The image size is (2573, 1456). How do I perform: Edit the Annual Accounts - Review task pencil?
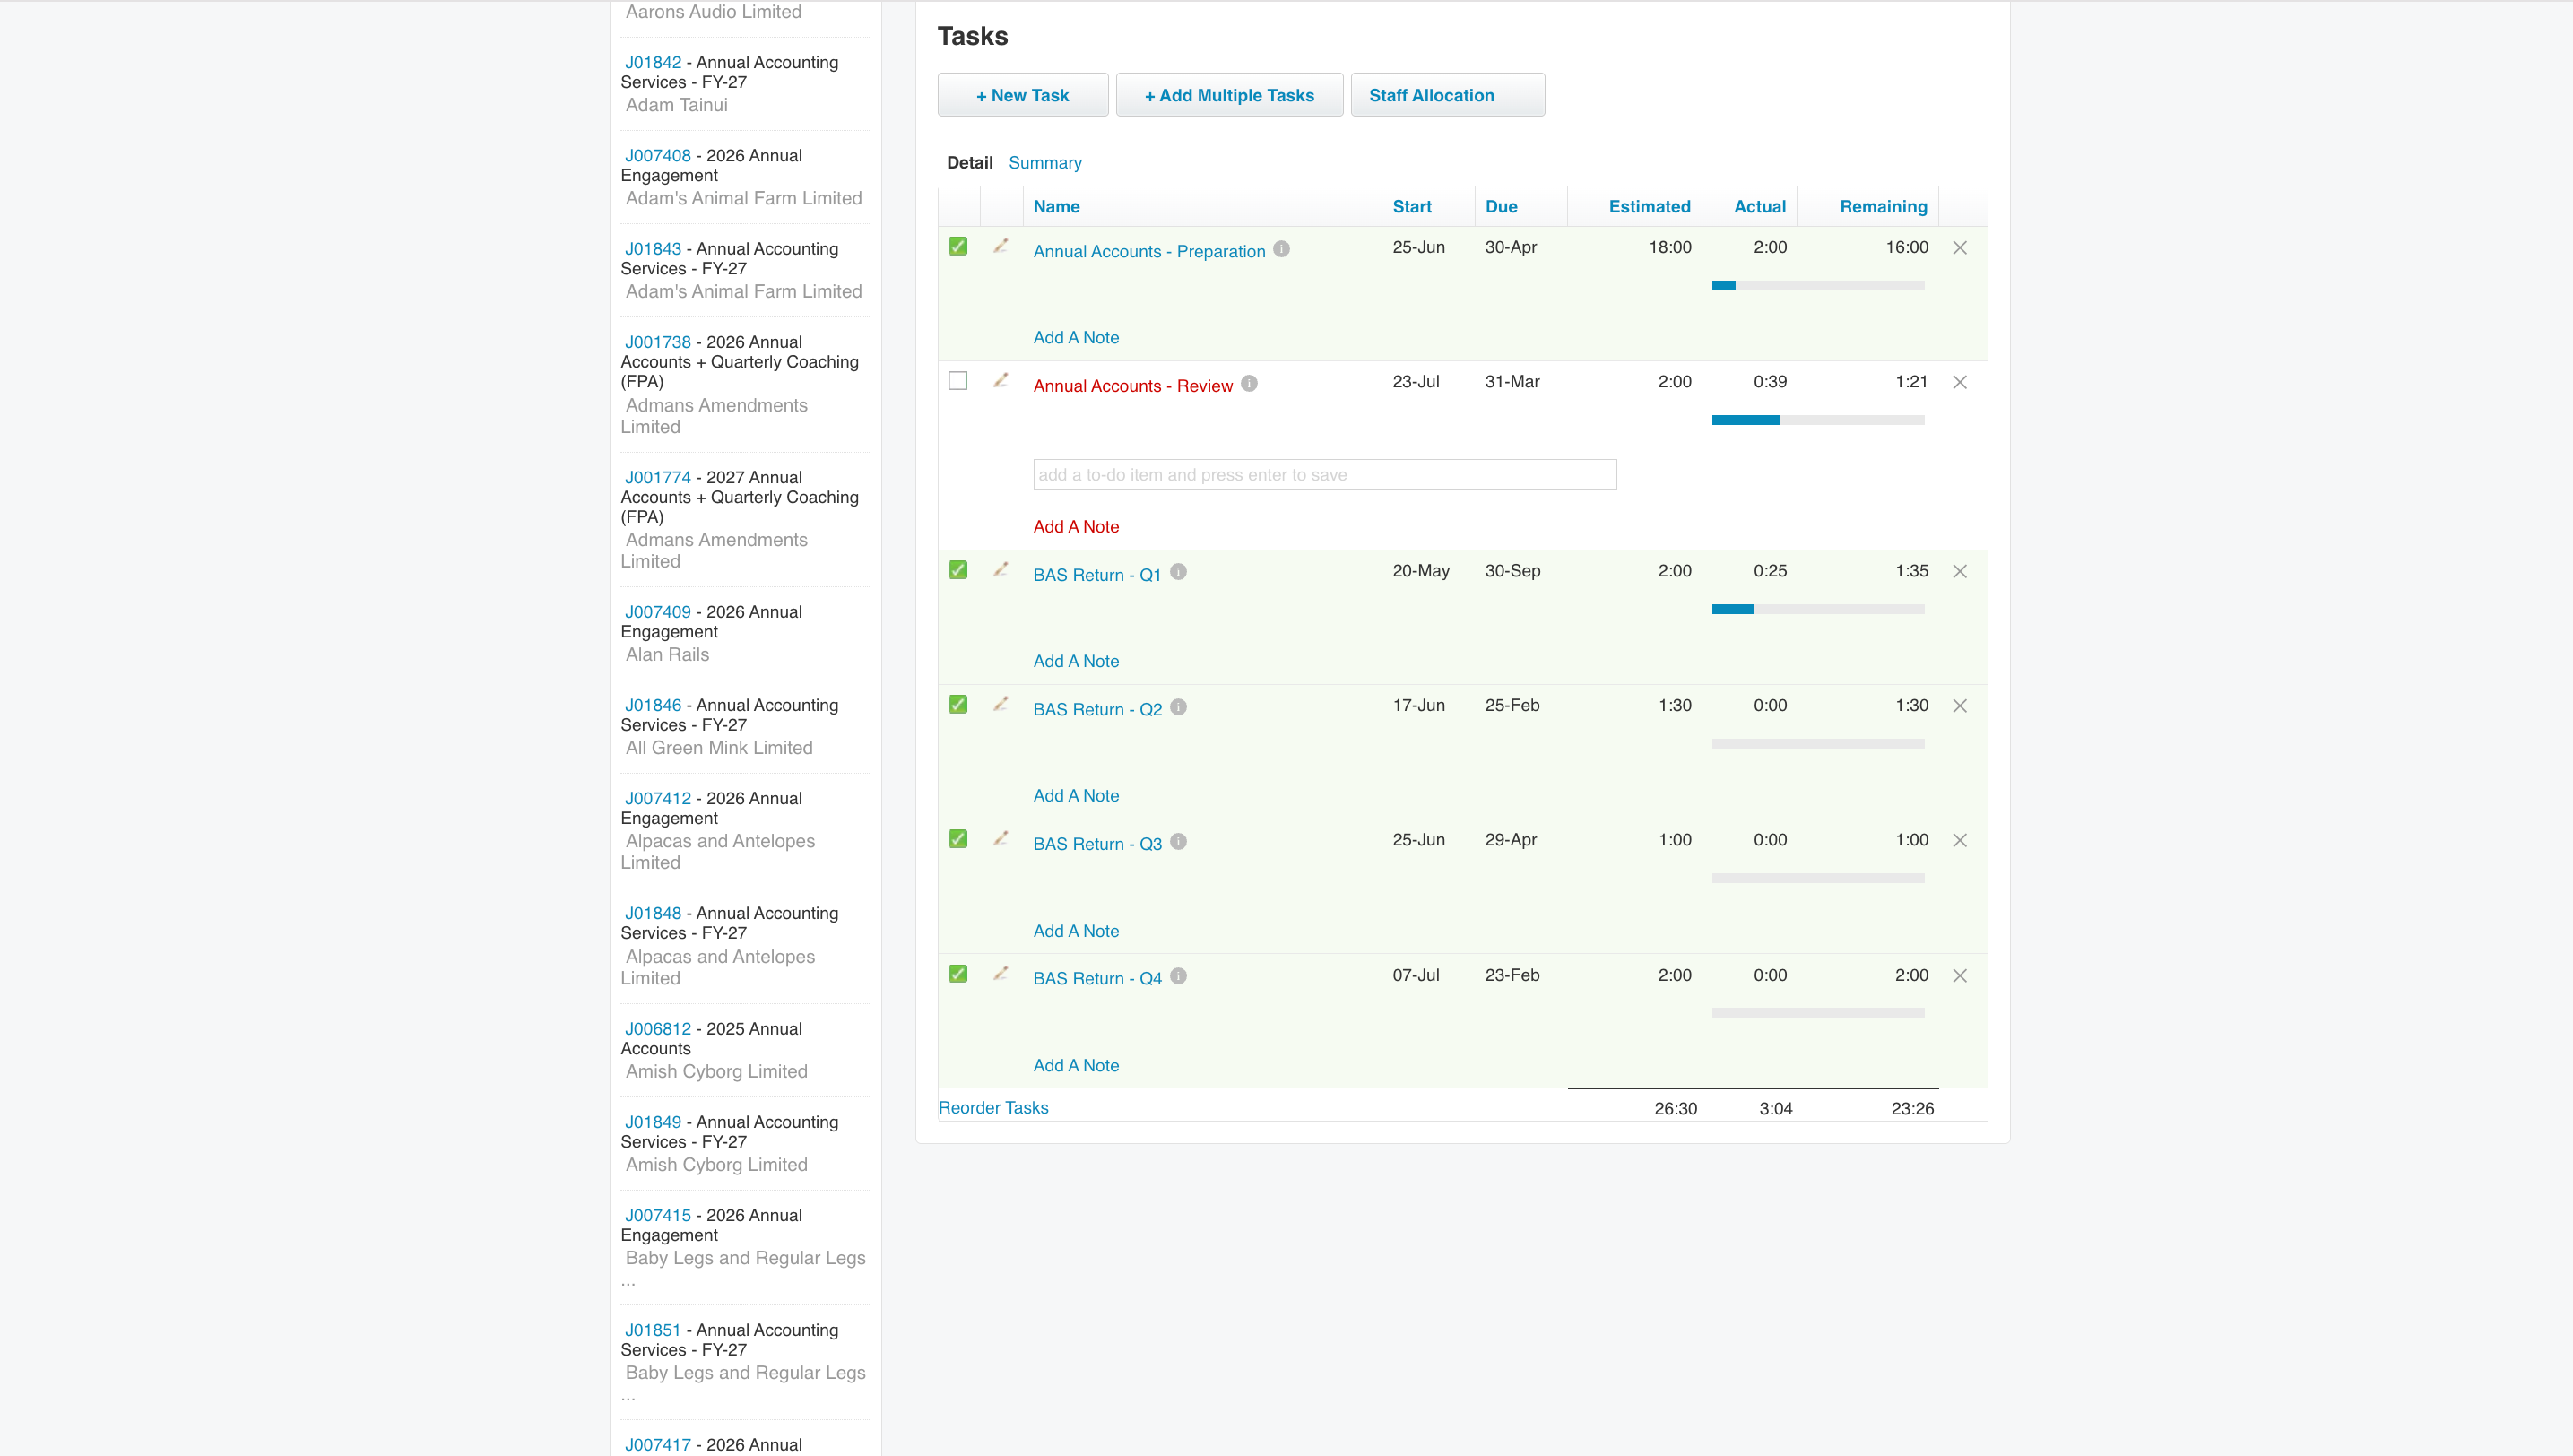click(1000, 381)
